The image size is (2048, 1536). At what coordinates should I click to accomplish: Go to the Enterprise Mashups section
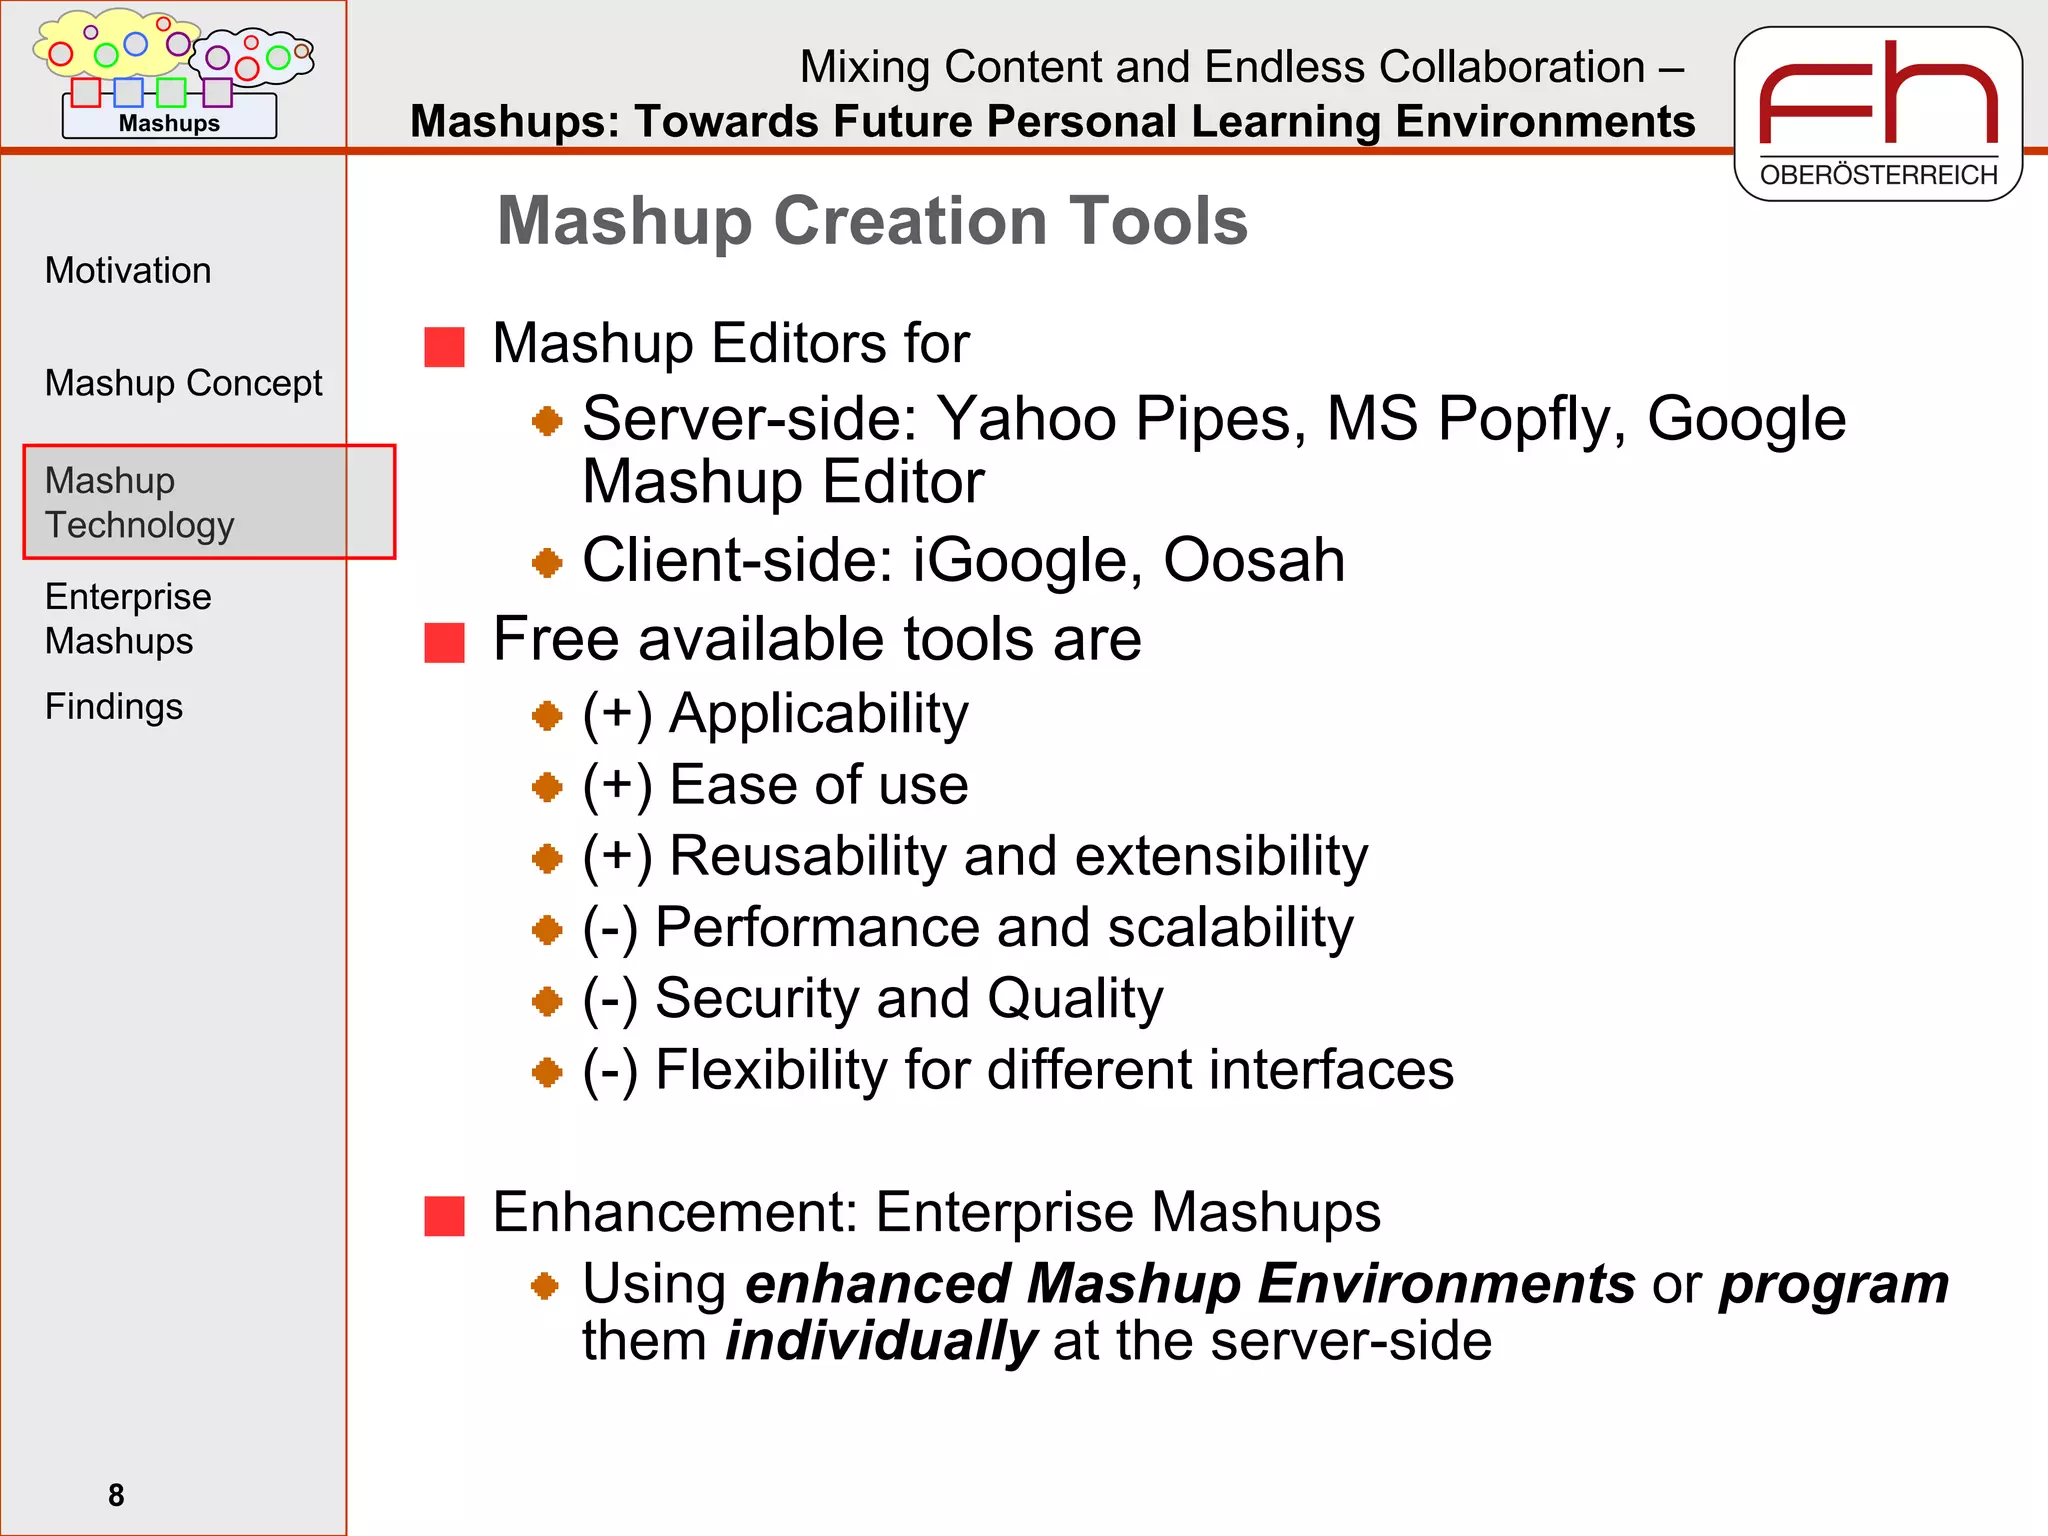[x=128, y=618]
